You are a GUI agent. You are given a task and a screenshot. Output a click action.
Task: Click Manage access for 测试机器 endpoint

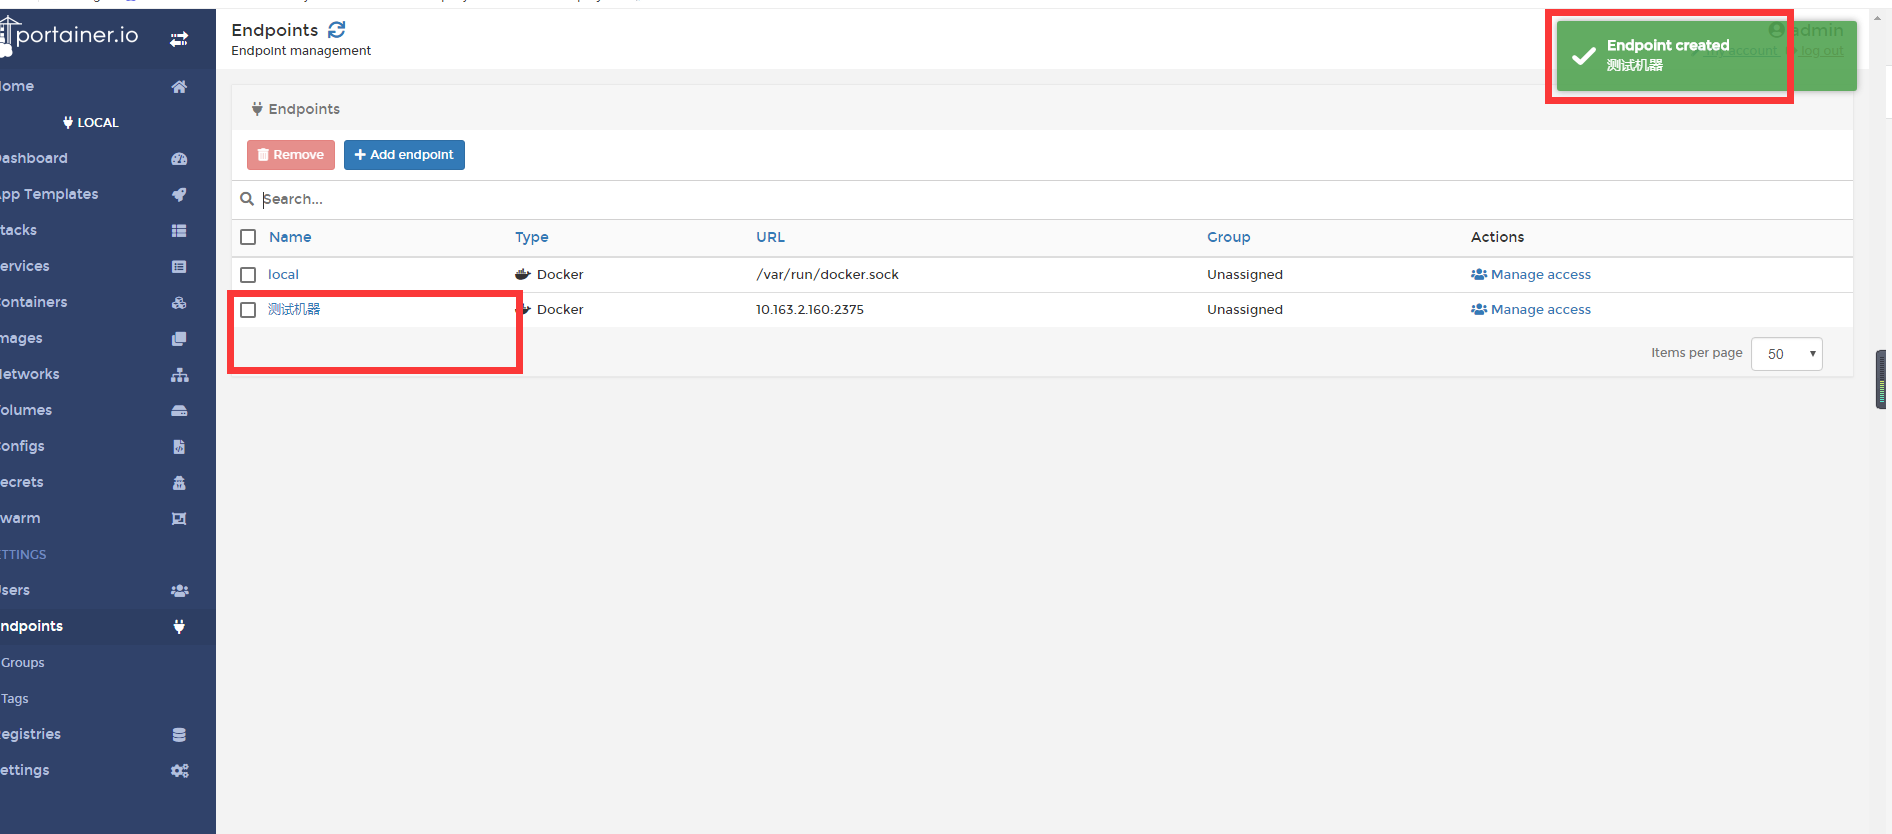1531,309
